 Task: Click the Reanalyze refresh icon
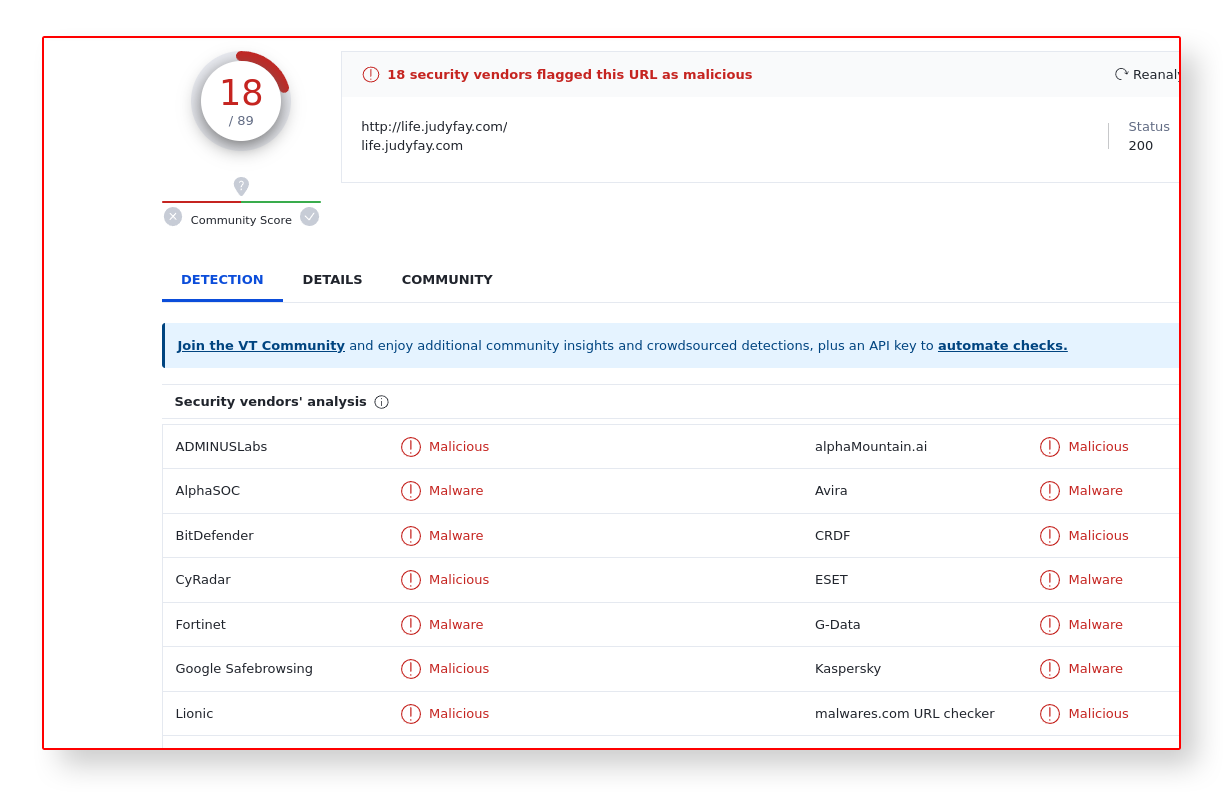tap(1121, 74)
